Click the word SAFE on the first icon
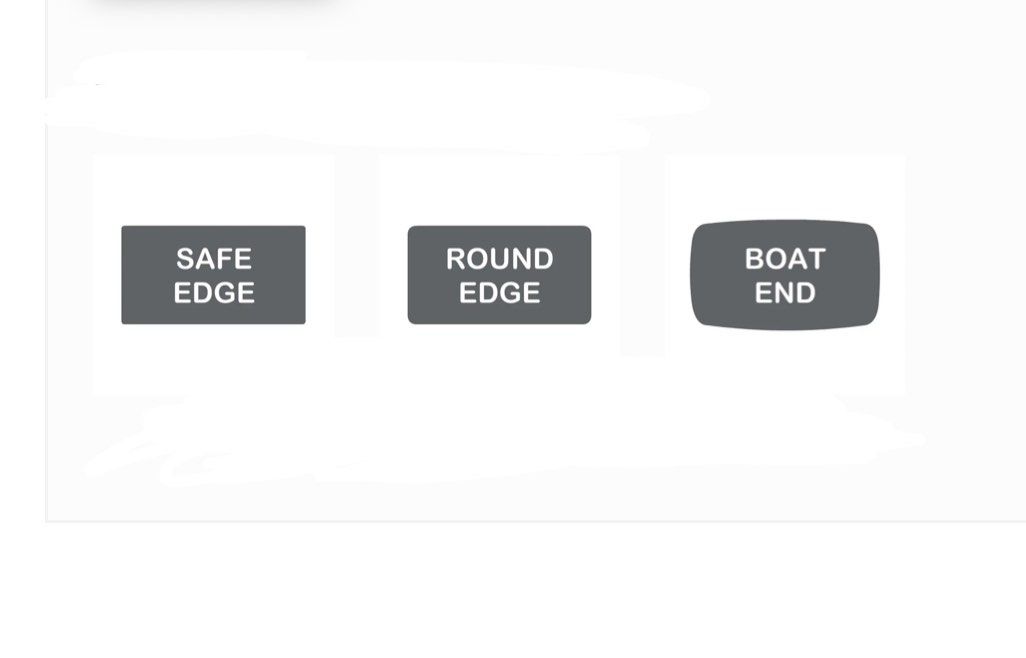Image resolution: width=1026 pixels, height=658 pixels. pos(214,259)
